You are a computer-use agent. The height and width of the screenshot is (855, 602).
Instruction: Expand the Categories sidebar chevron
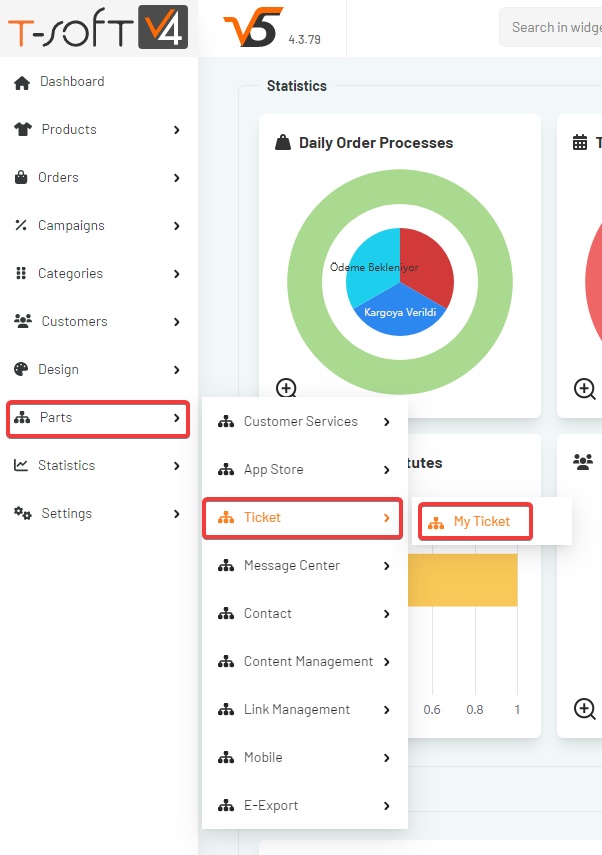(x=177, y=274)
